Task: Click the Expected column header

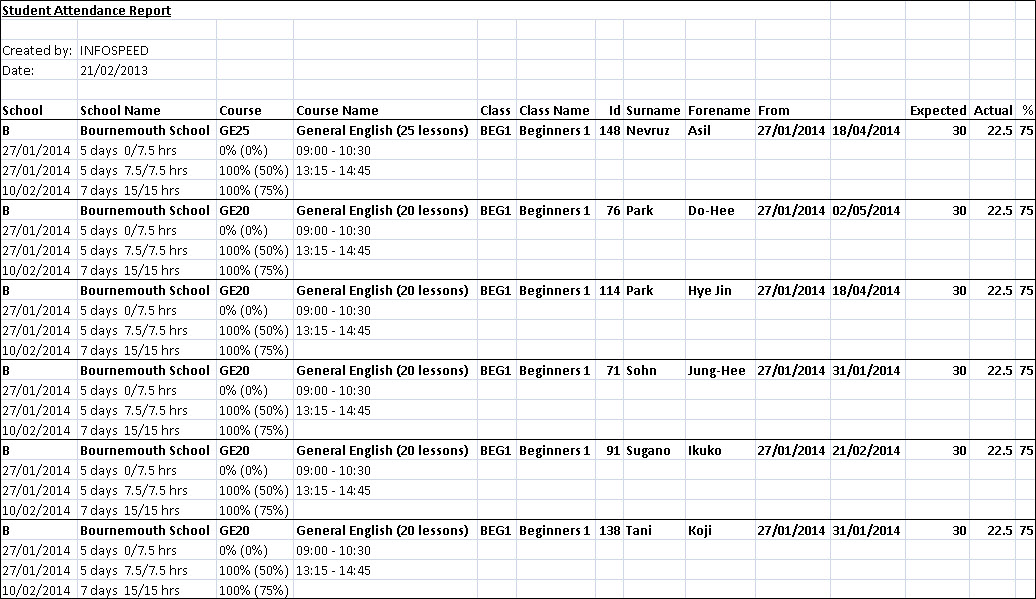Action: (937, 110)
